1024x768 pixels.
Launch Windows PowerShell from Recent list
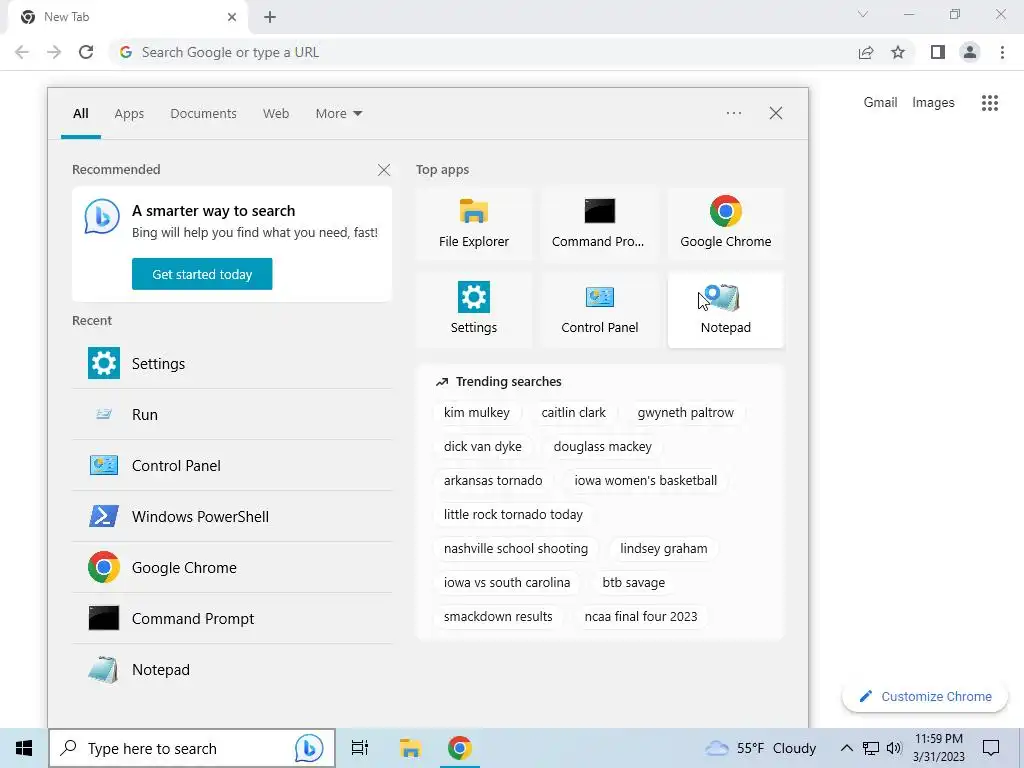point(232,517)
